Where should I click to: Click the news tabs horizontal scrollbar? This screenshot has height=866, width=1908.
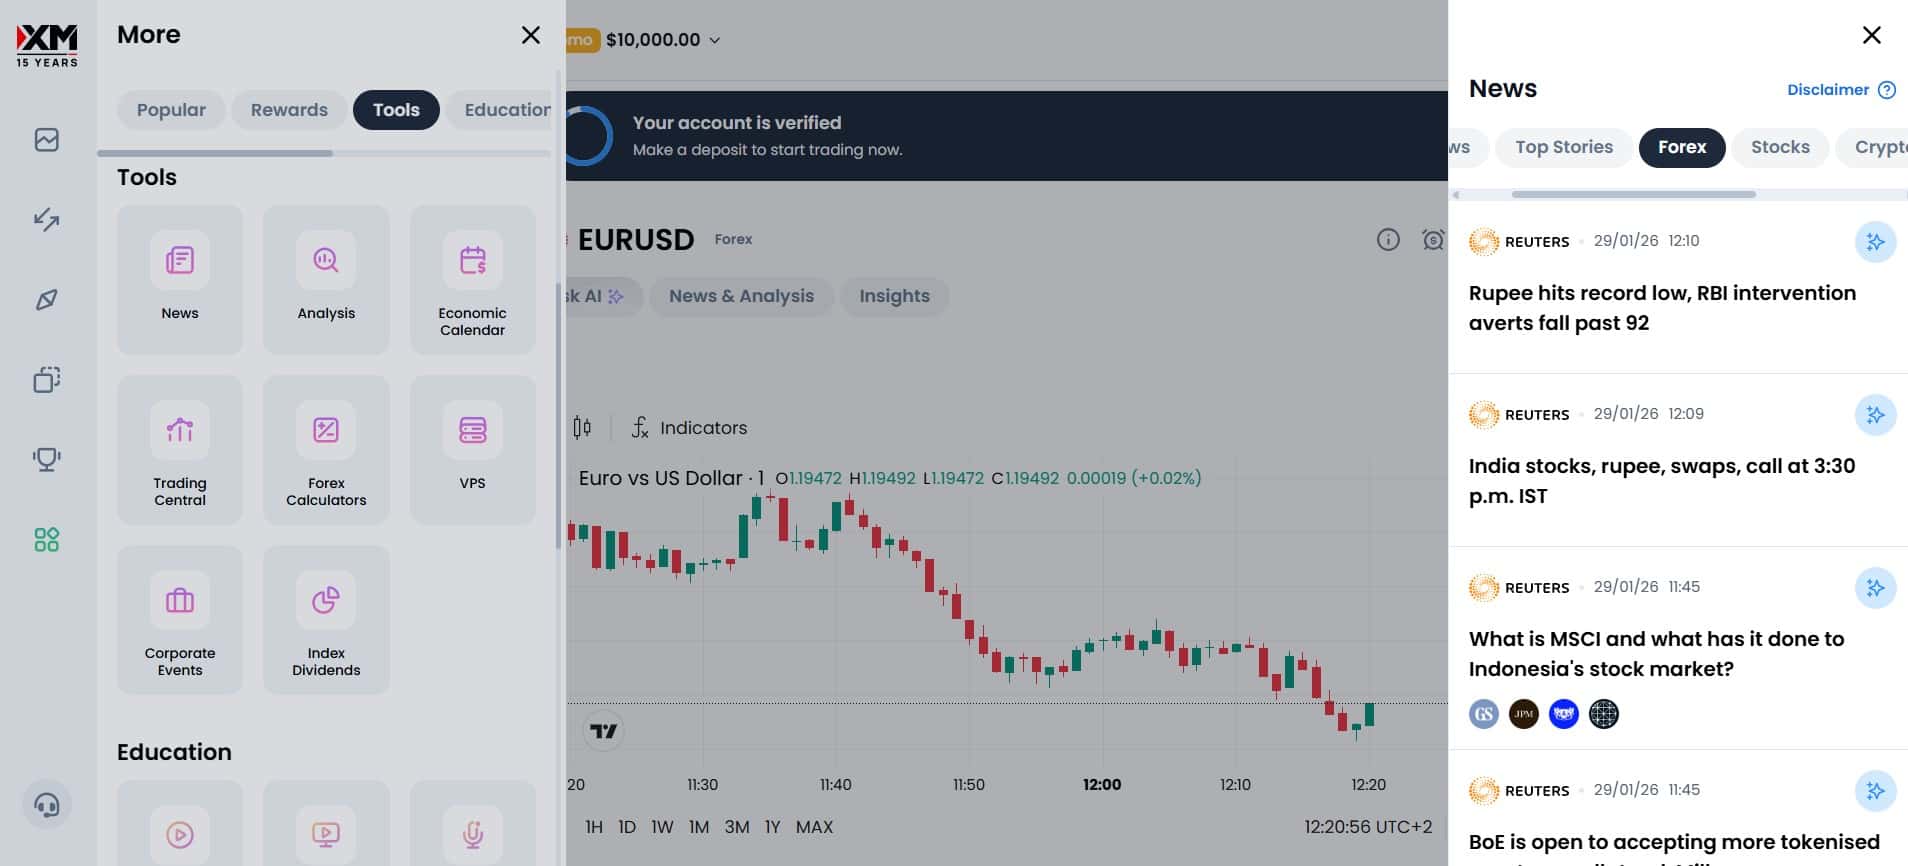(x=1633, y=194)
